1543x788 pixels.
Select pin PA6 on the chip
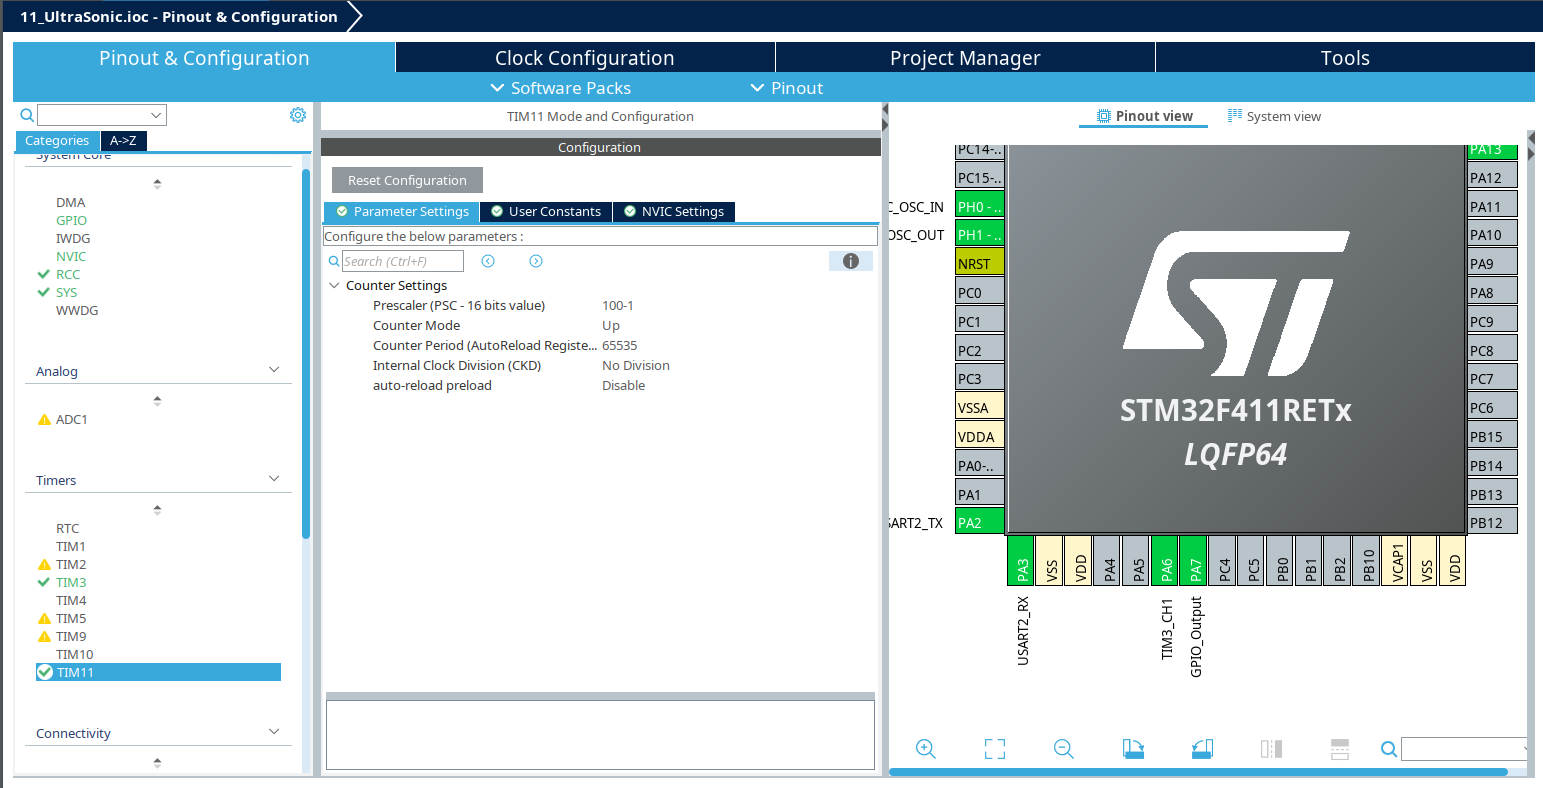click(1165, 560)
